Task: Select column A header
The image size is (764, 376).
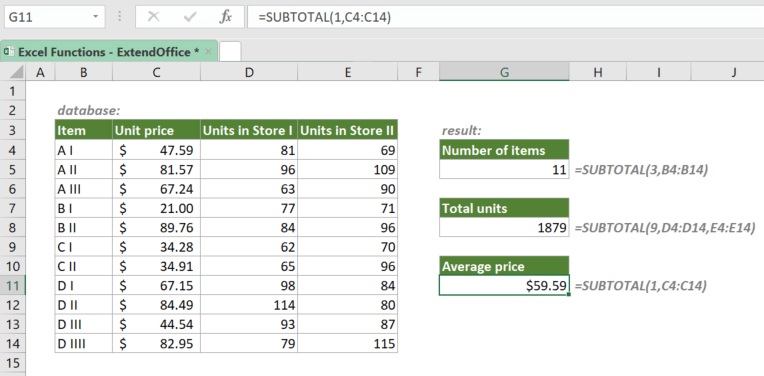Action: click(x=40, y=73)
